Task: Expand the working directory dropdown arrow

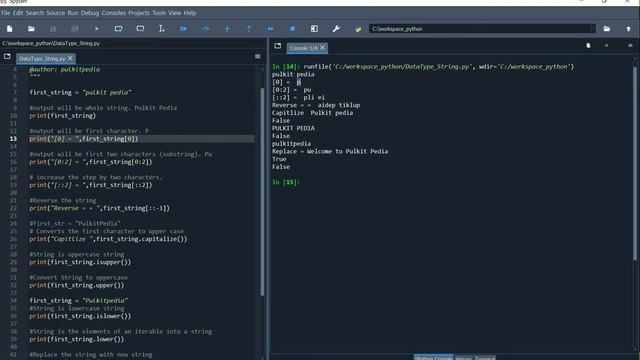Action: 593,29
